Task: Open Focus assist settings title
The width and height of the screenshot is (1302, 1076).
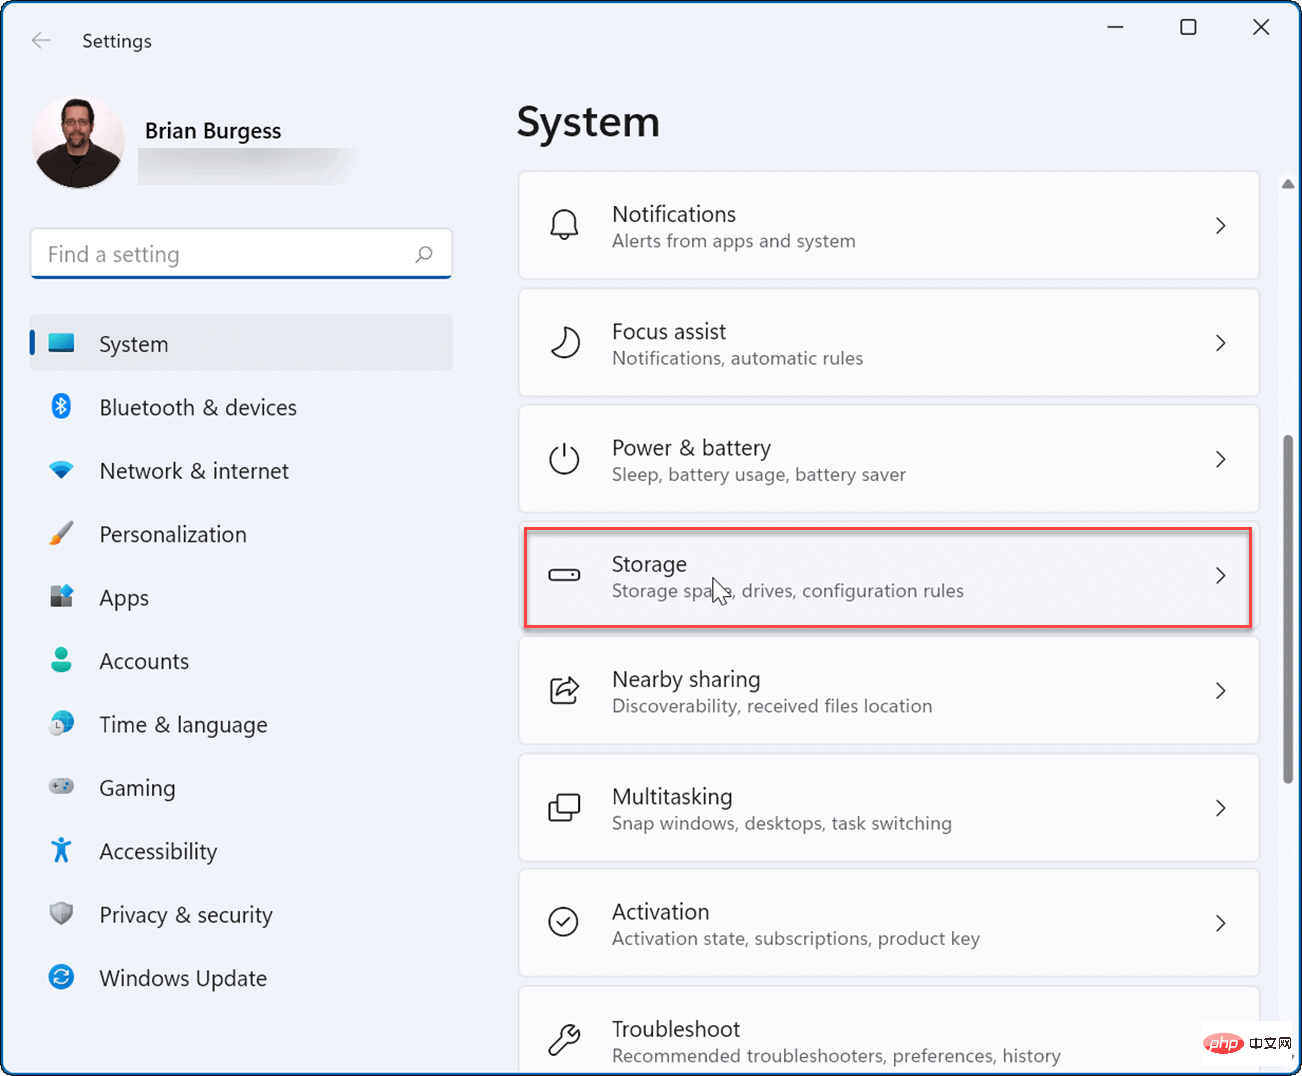Action: coord(669,331)
